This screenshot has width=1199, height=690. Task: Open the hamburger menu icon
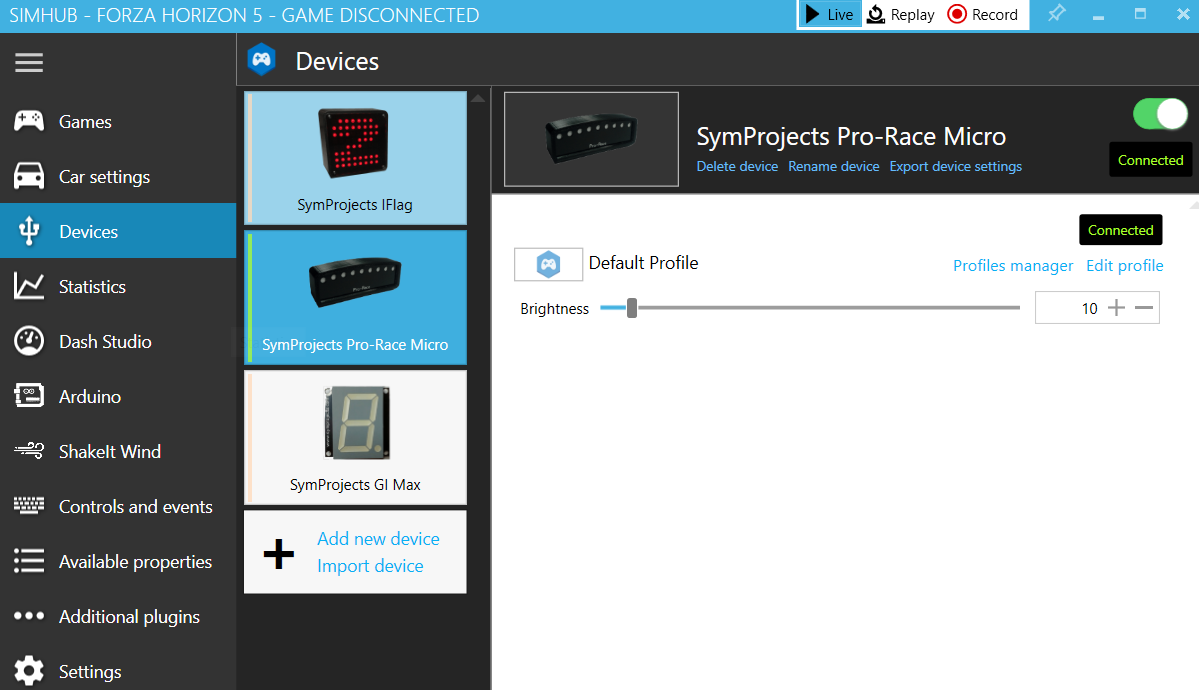click(29, 62)
